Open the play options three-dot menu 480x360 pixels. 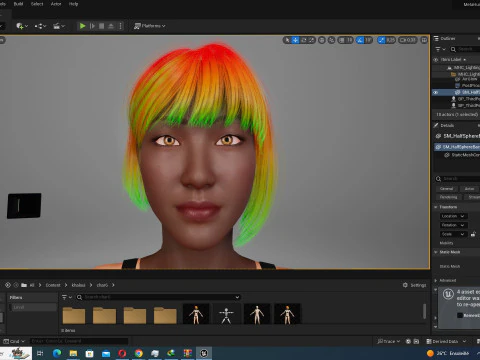[120, 26]
